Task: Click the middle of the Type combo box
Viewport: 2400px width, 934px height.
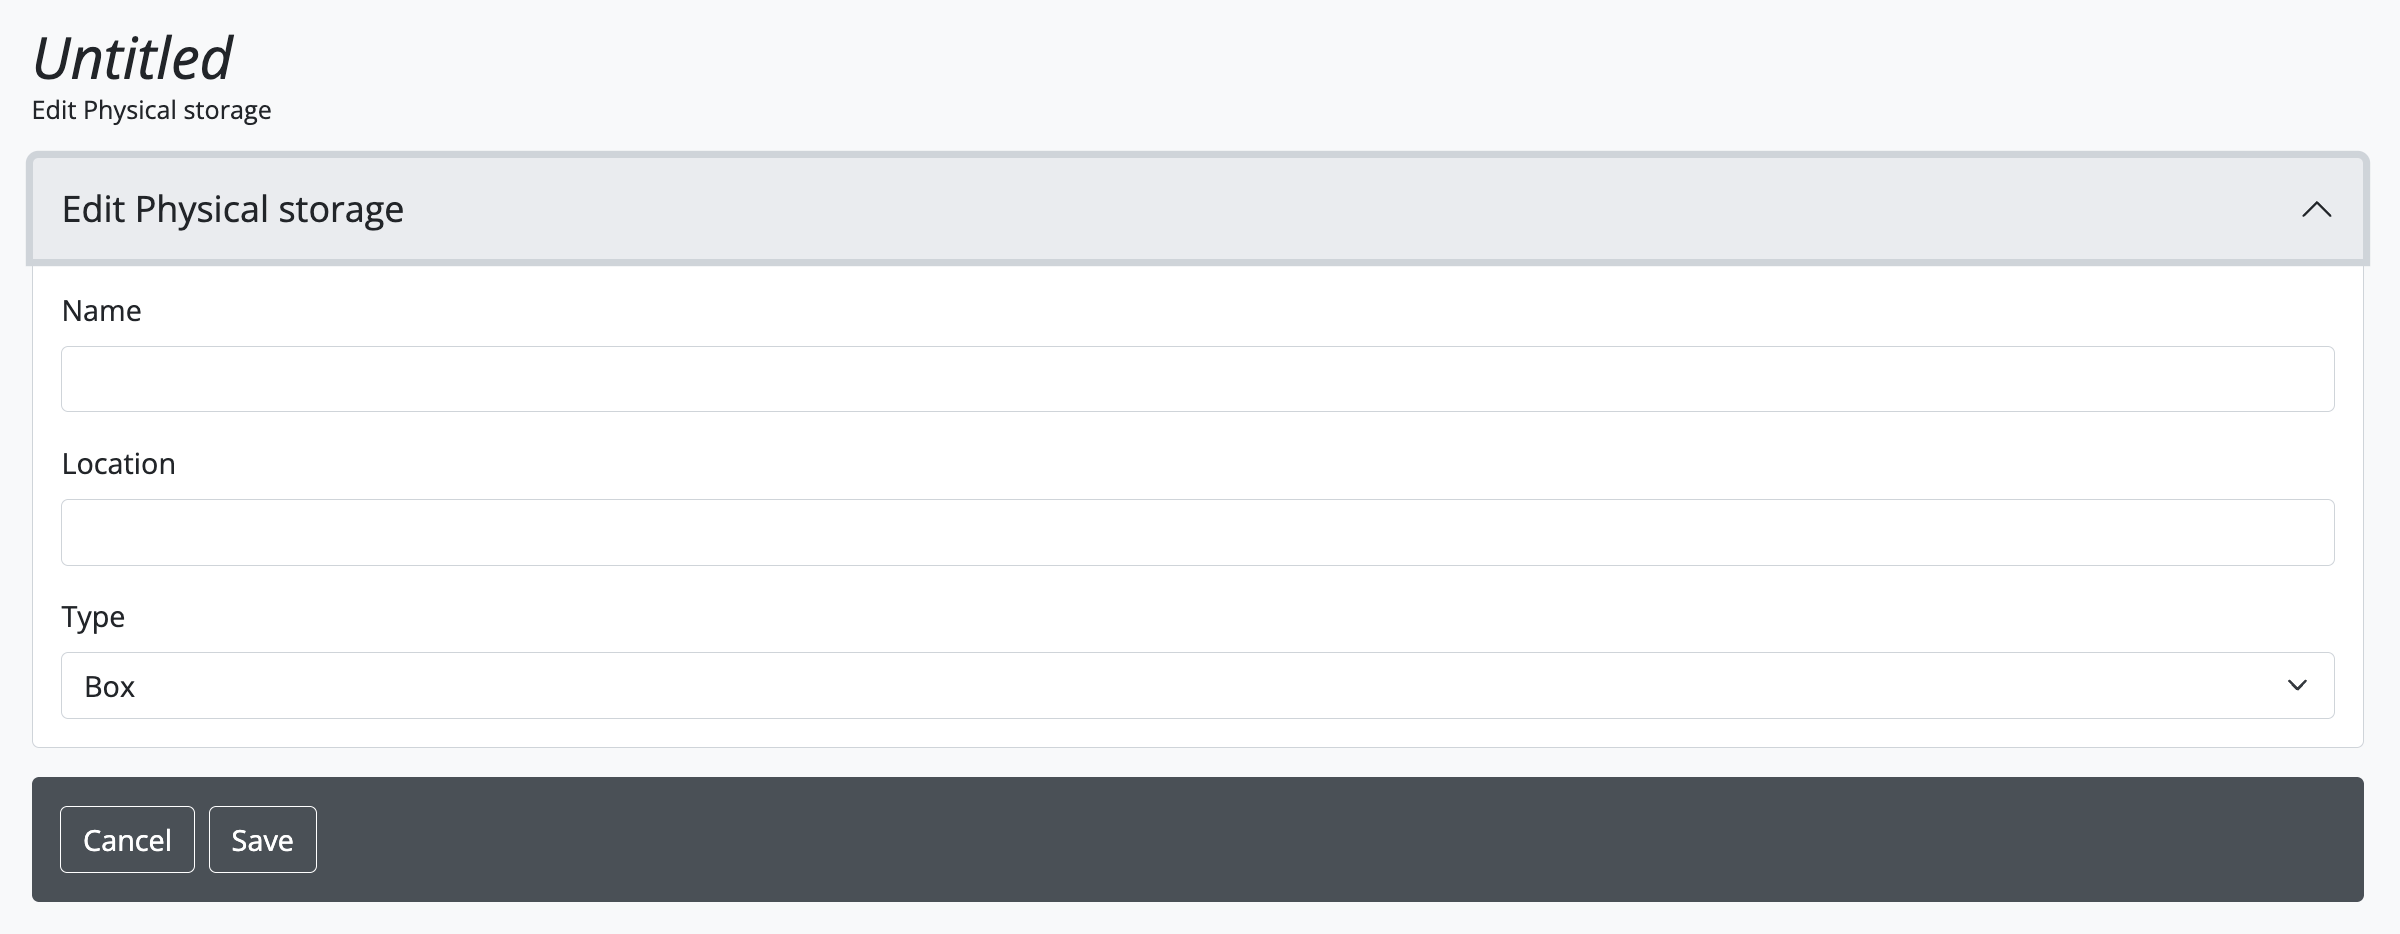Action: (1197, 686)
